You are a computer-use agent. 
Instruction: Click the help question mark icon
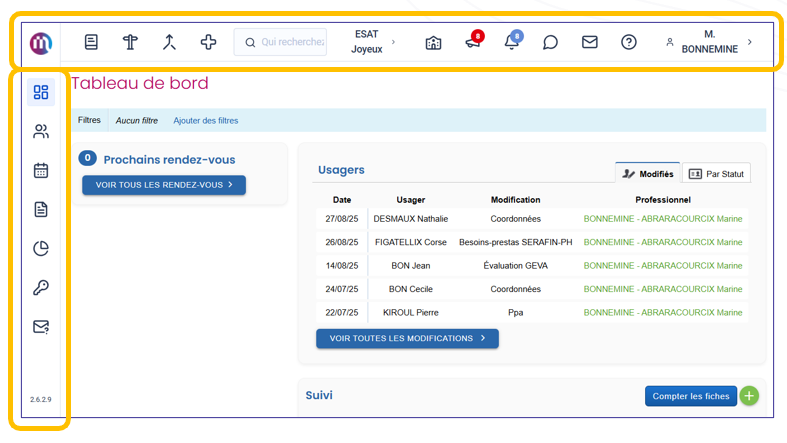tap(629, 43)
